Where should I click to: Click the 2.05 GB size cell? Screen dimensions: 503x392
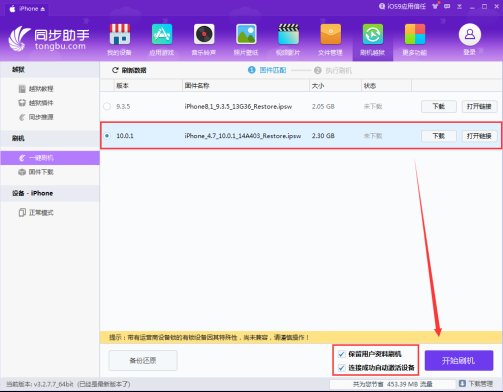(x=323, y=106)
